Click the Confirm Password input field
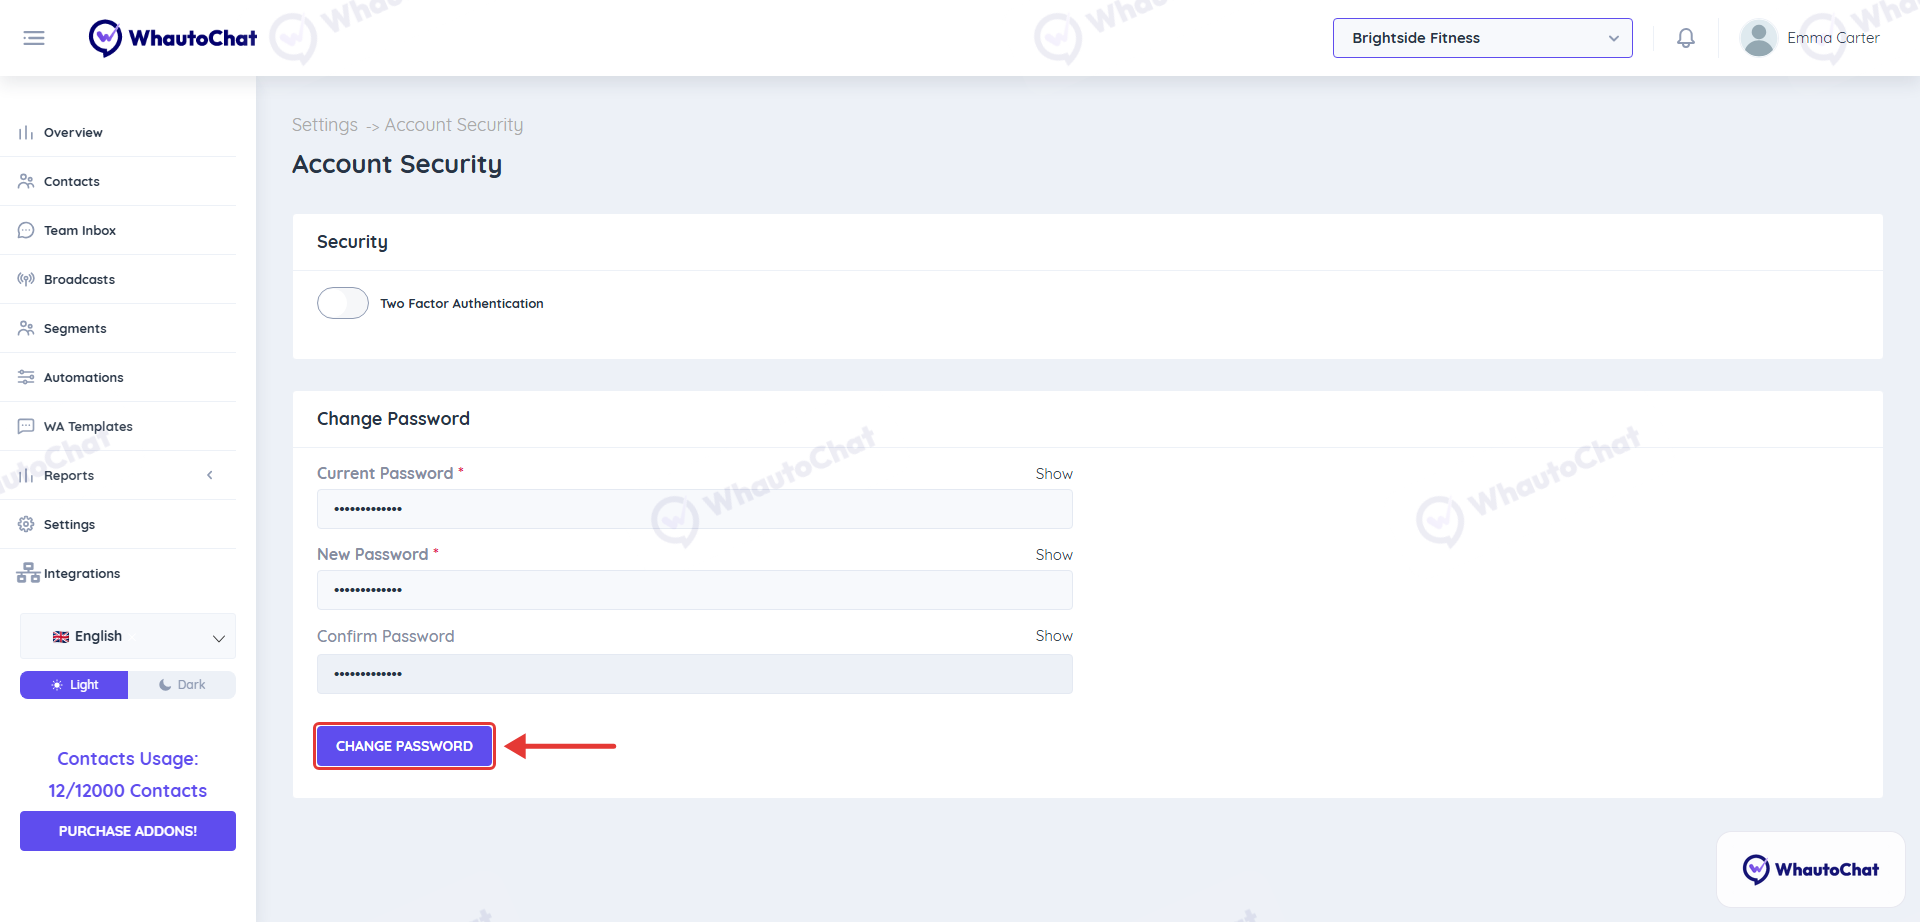1920x922 pixels. pos(695,674)
